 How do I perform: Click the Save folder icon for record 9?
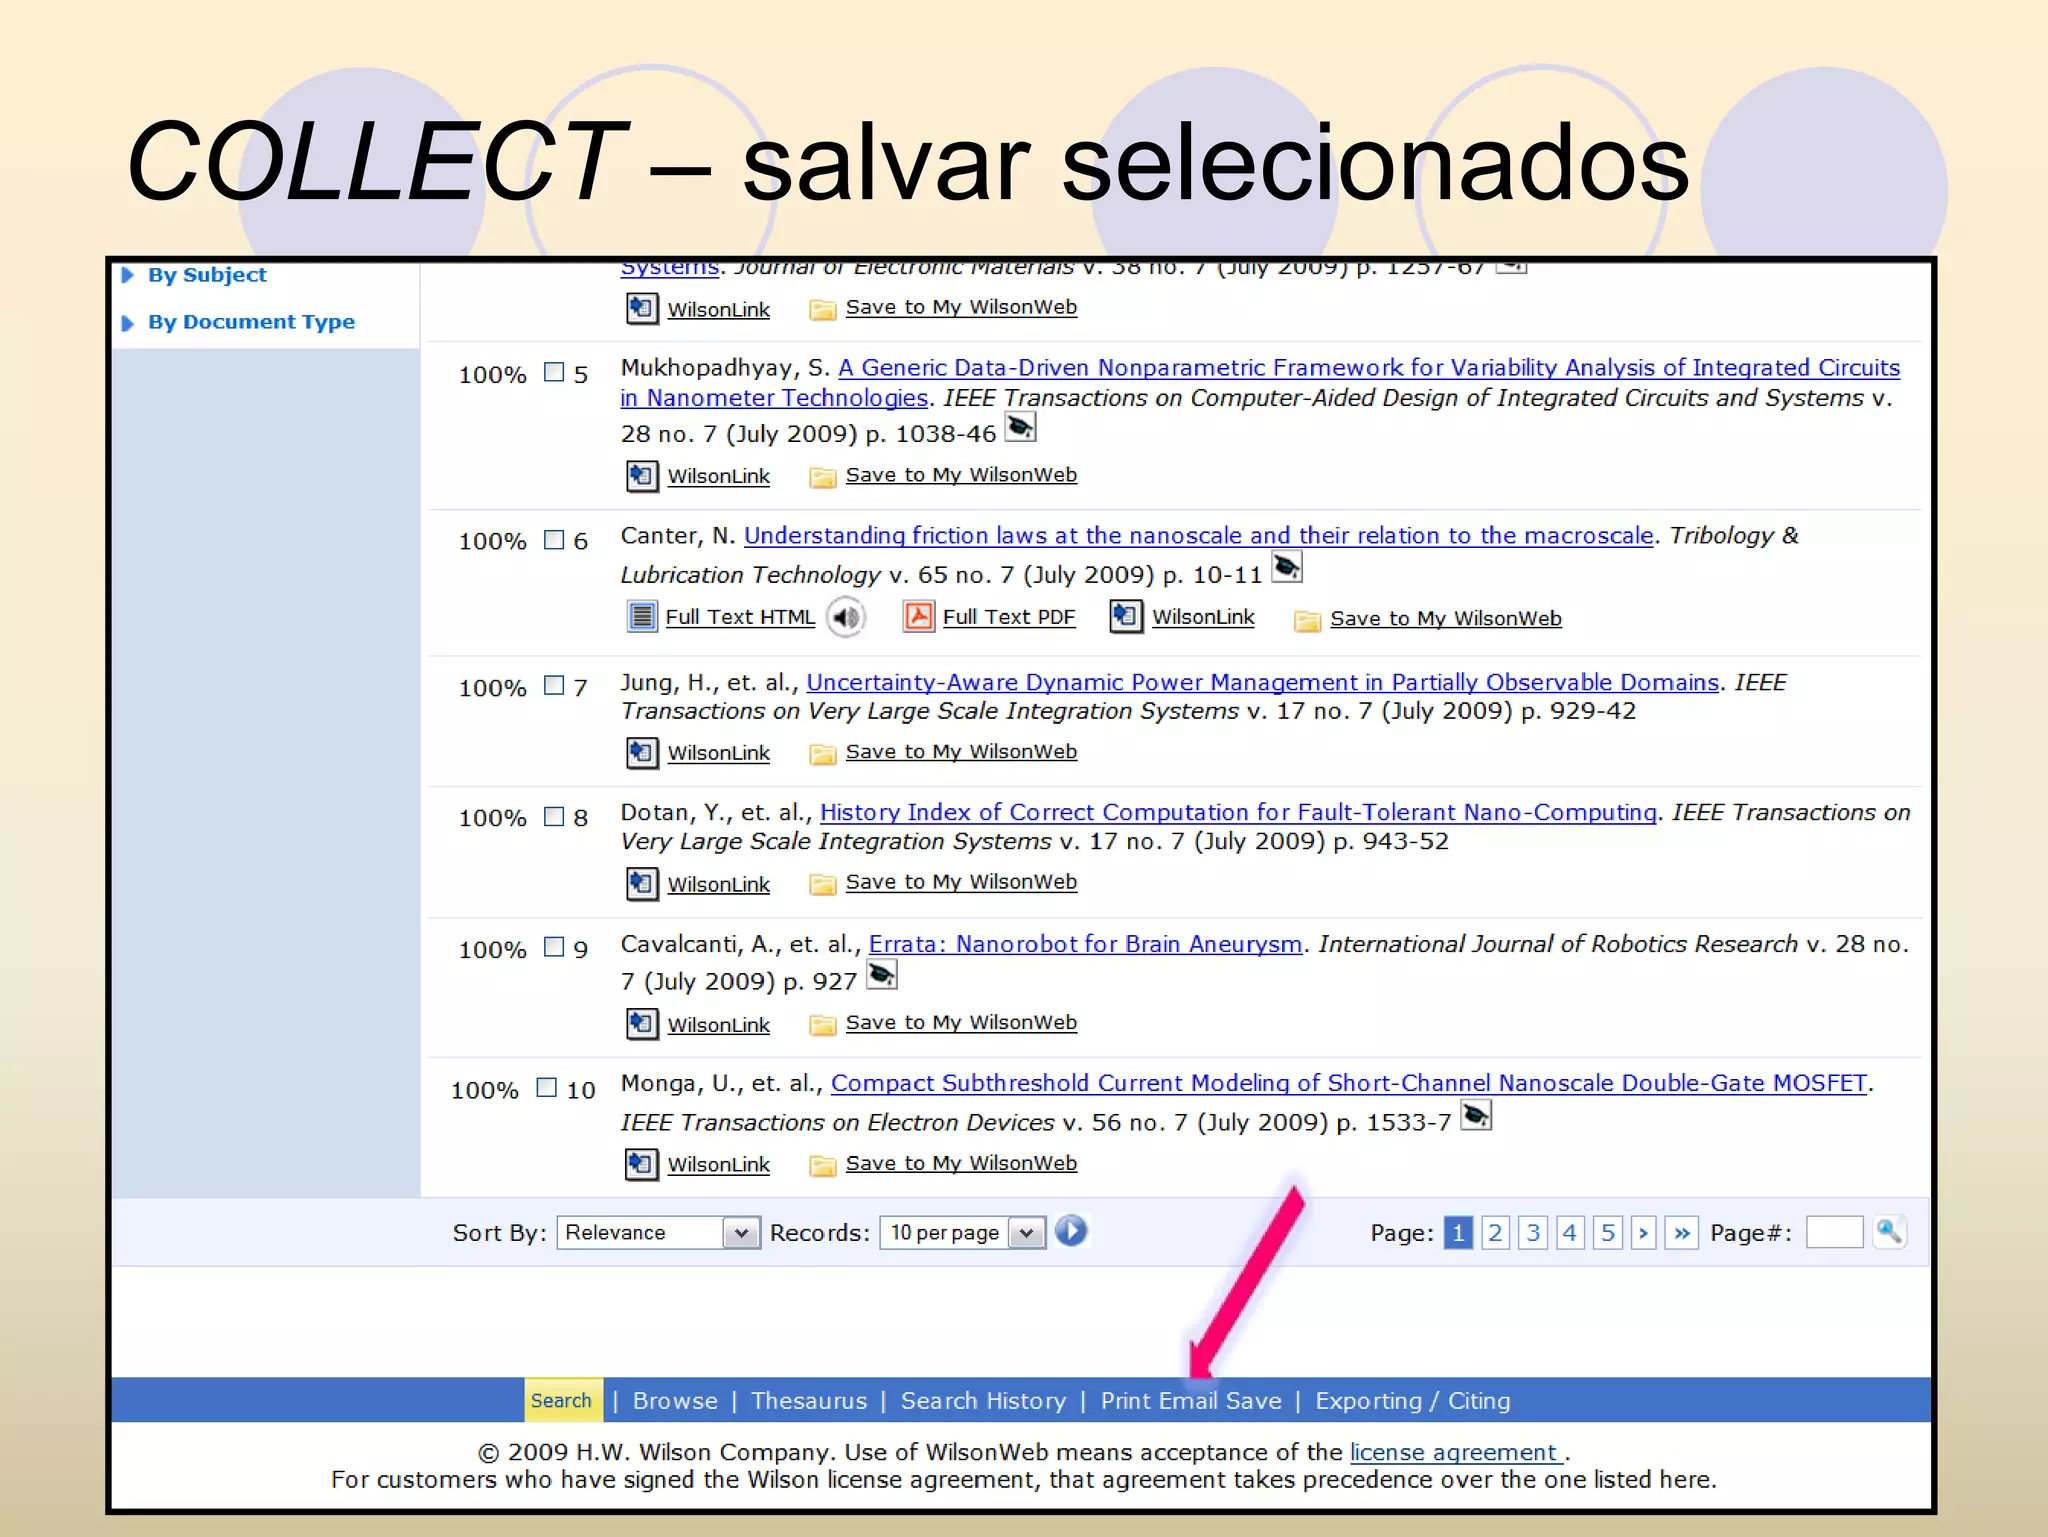click(x=822, y=1024)
